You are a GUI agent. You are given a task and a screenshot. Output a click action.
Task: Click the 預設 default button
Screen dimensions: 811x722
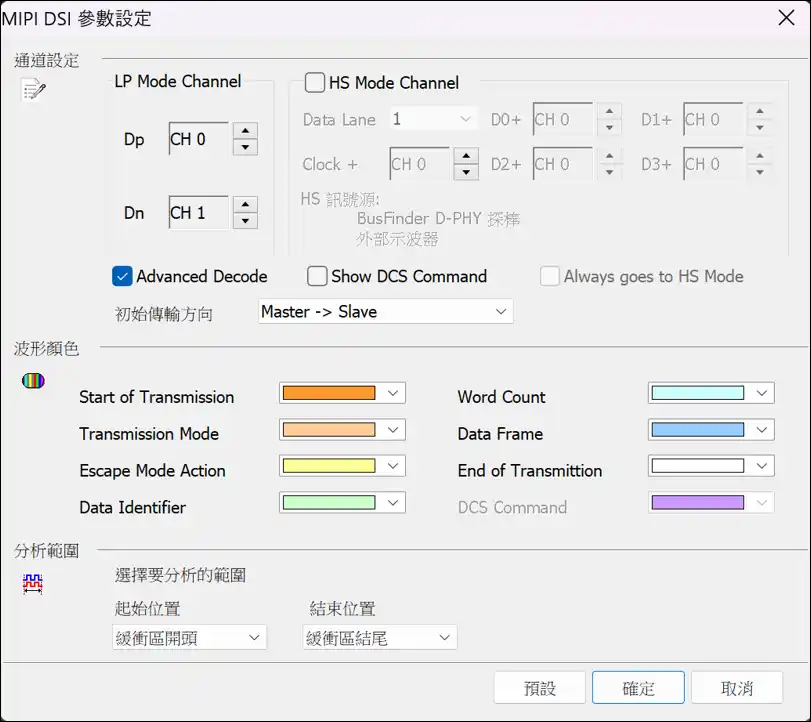tap(539, 688)
